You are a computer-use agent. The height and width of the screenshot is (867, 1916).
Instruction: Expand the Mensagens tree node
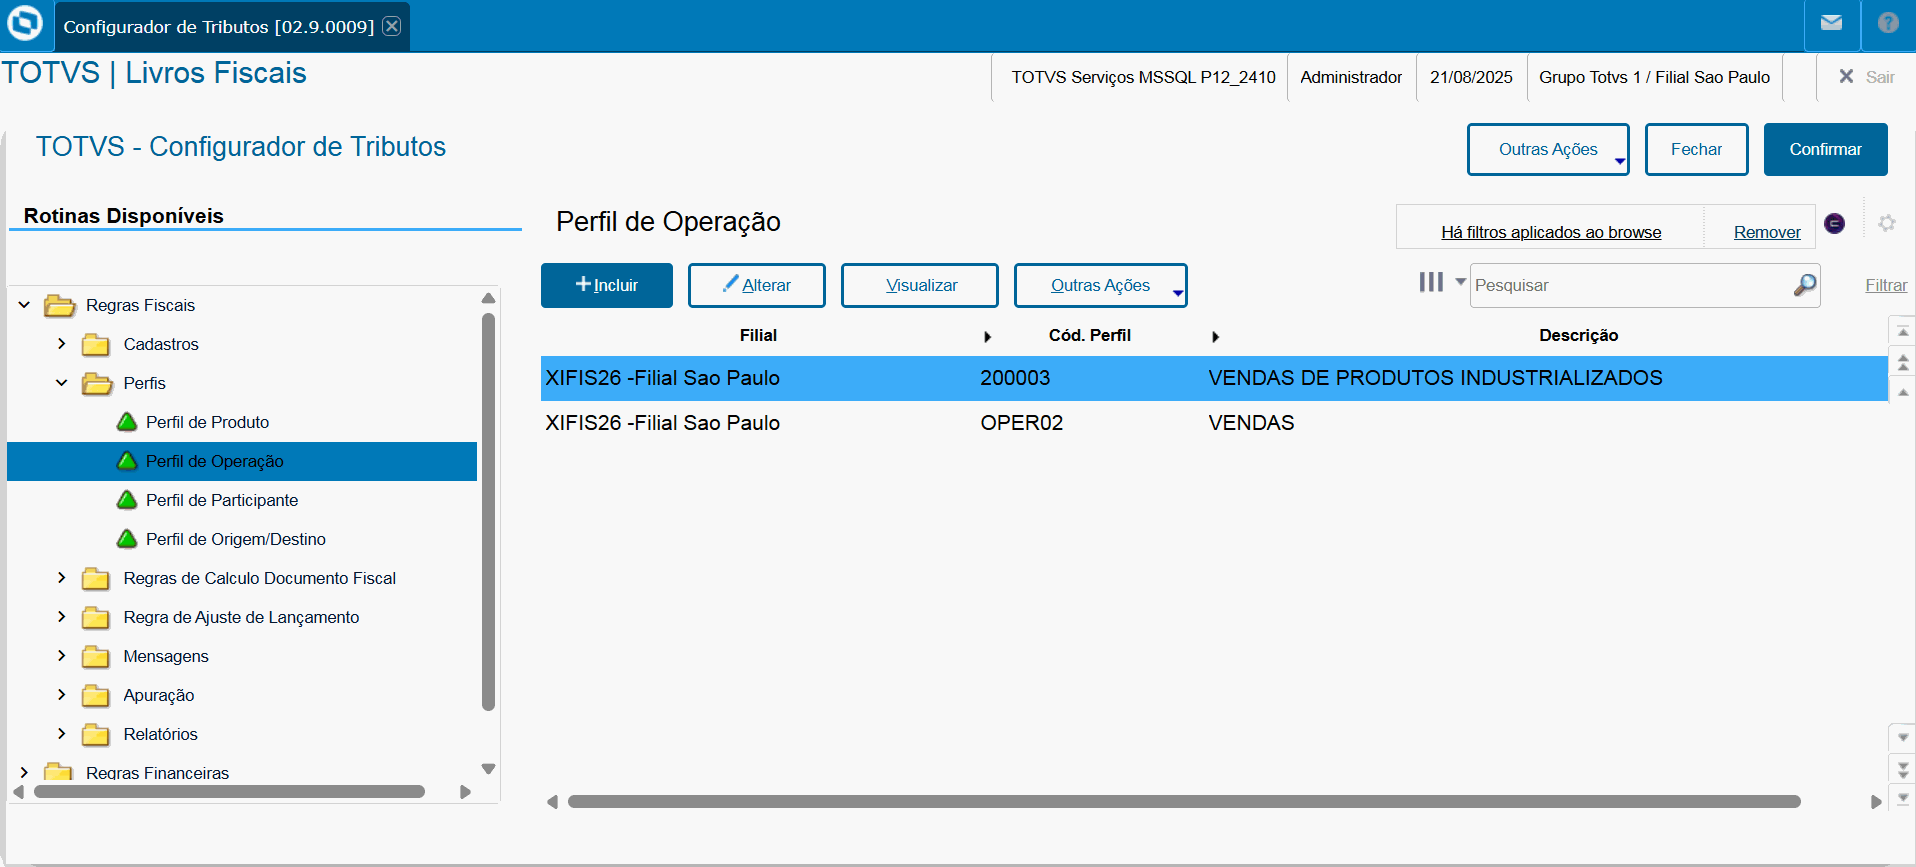[x=62, y=656]
